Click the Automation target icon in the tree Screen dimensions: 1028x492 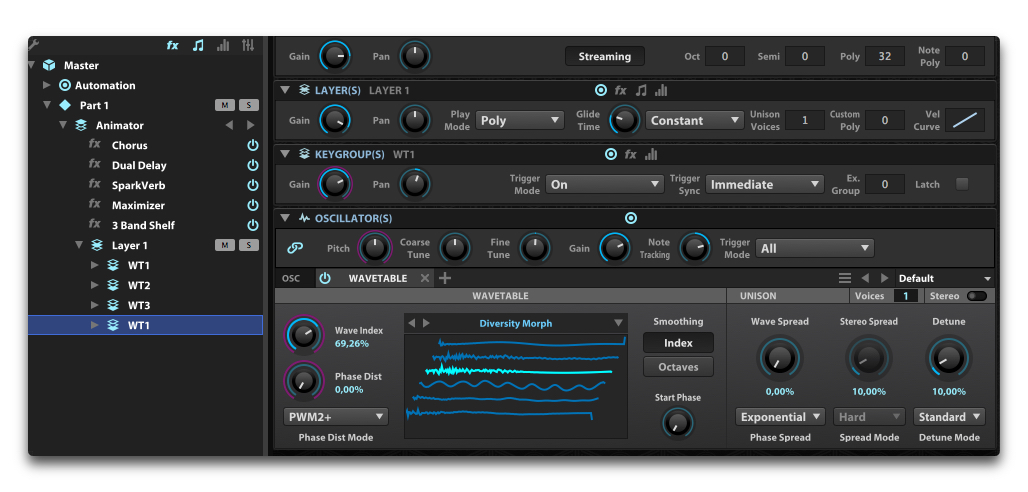click(65, 85)
